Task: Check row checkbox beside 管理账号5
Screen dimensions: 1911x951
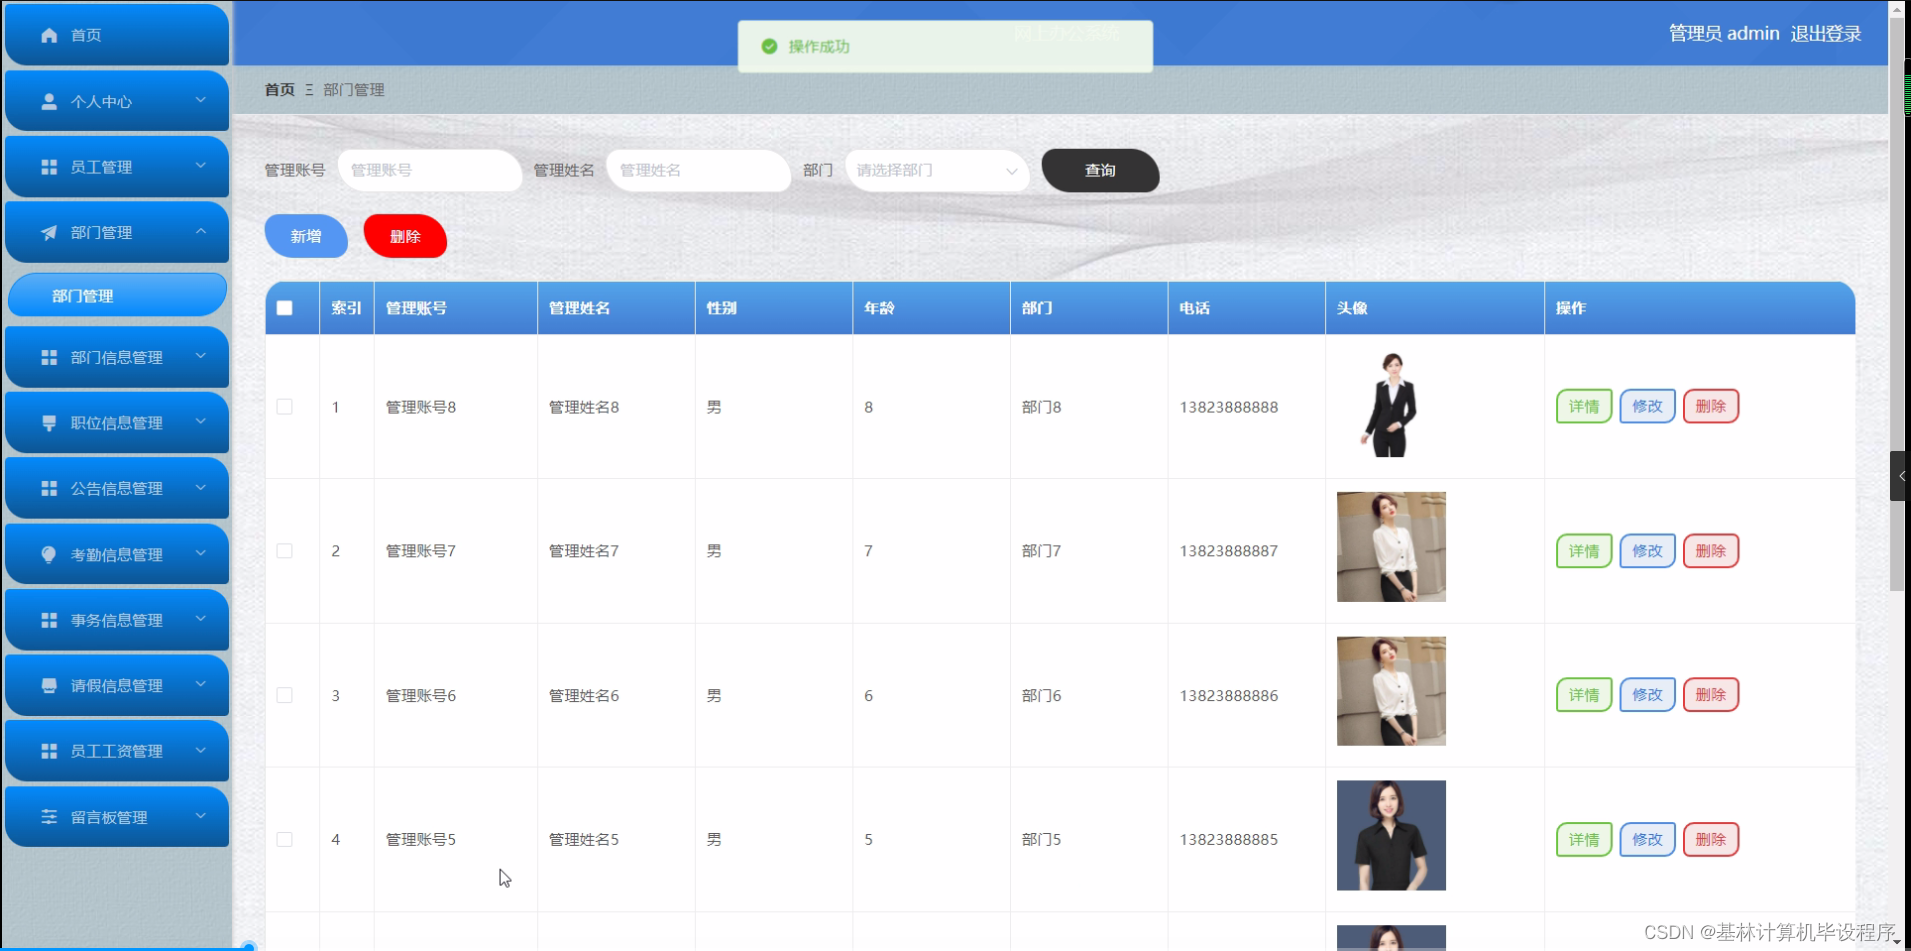Action: tap(285, 839)
